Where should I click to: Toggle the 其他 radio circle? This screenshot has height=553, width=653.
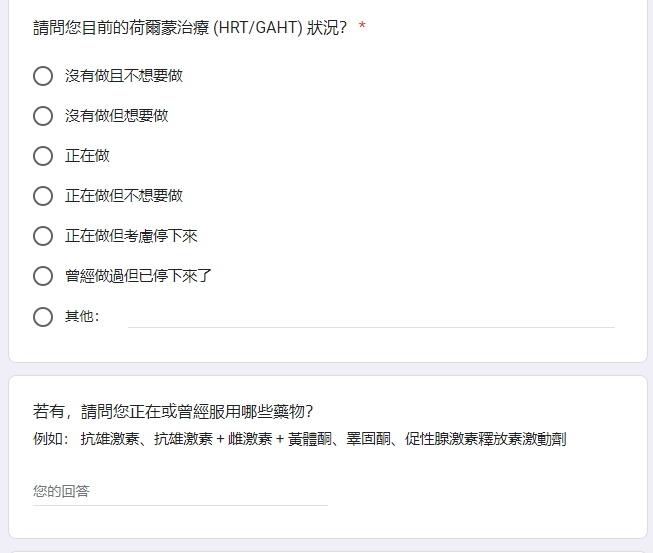(43, 317)
